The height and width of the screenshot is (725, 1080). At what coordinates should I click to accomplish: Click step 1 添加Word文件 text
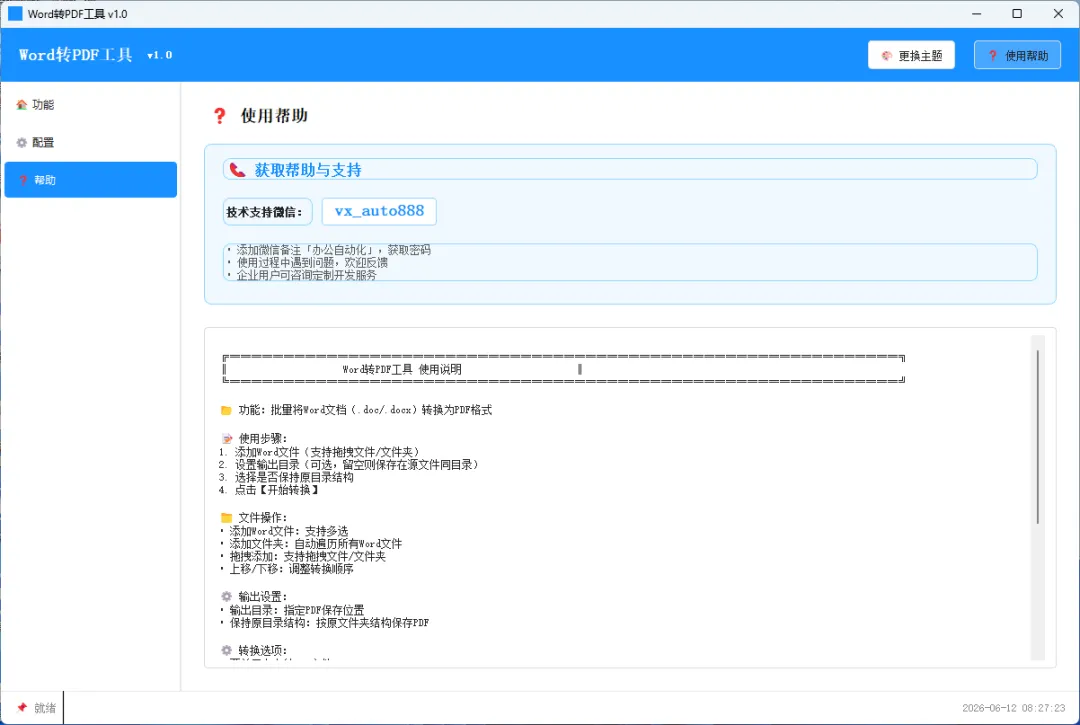click(x=326, y=452)
